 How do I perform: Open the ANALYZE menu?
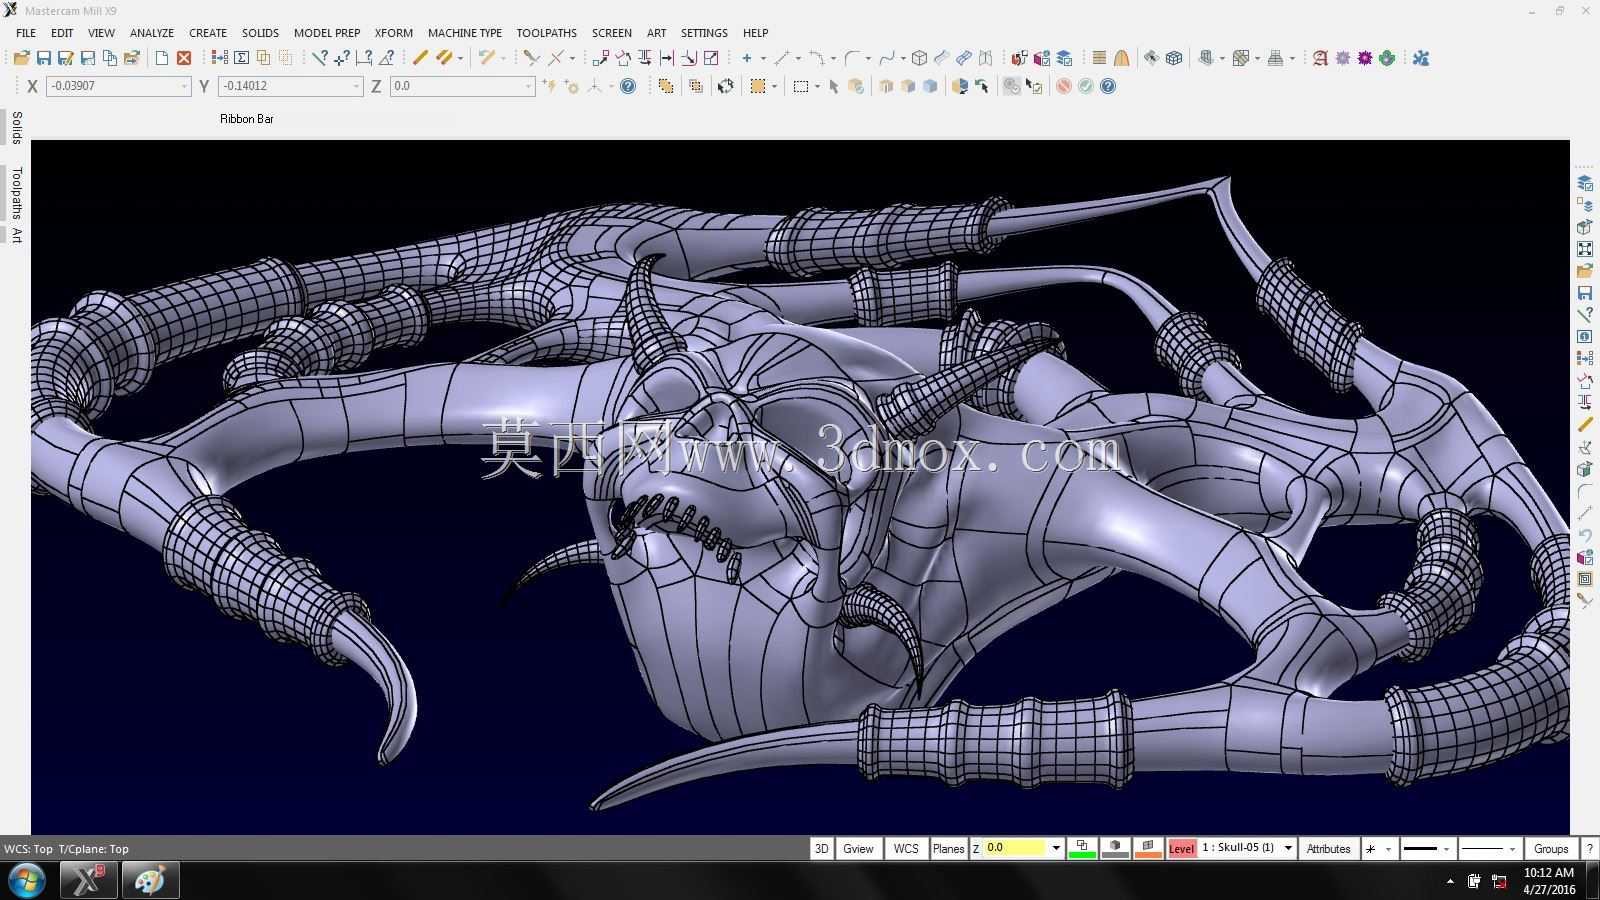[x=152, y=33]
